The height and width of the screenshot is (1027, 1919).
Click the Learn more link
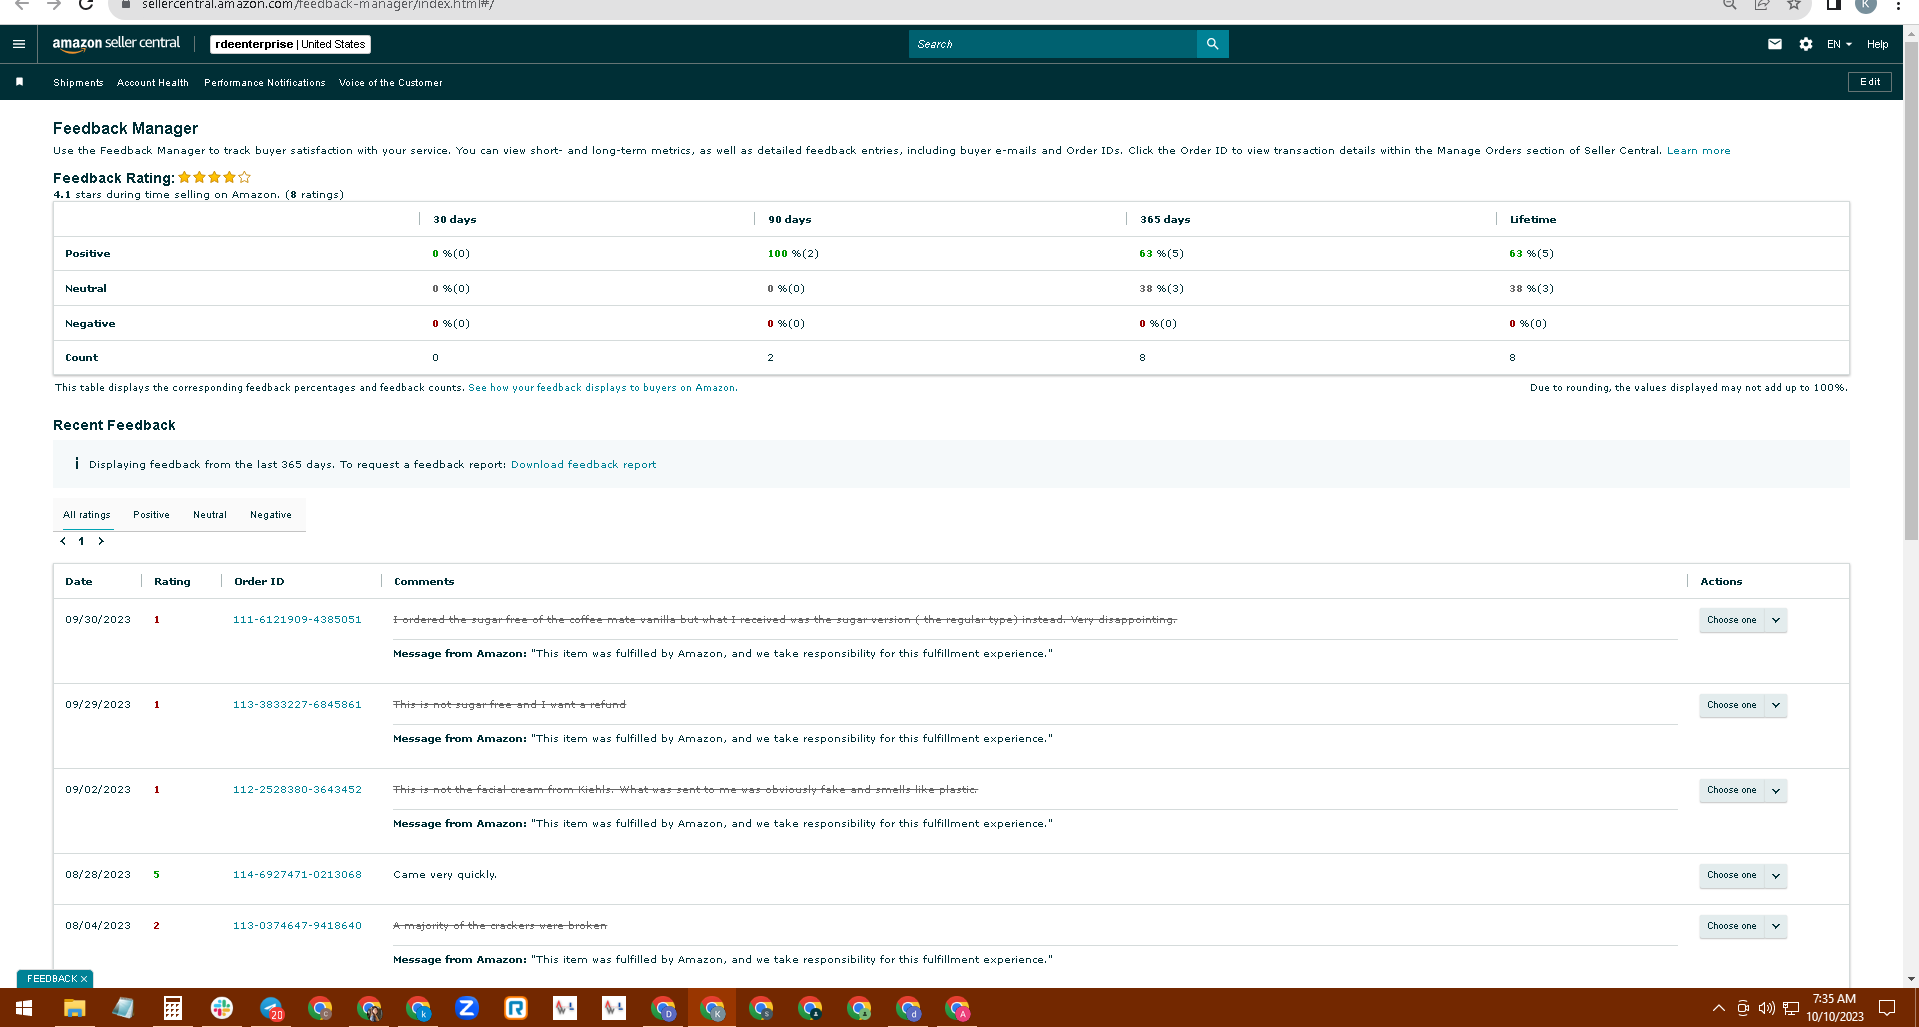click(x=1698, y=151)
